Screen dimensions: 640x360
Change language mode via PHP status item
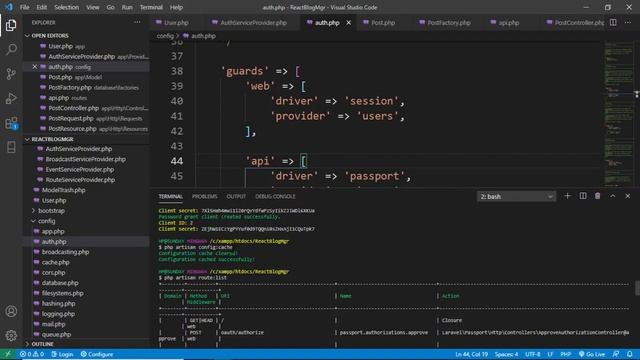tap(565, 354)
